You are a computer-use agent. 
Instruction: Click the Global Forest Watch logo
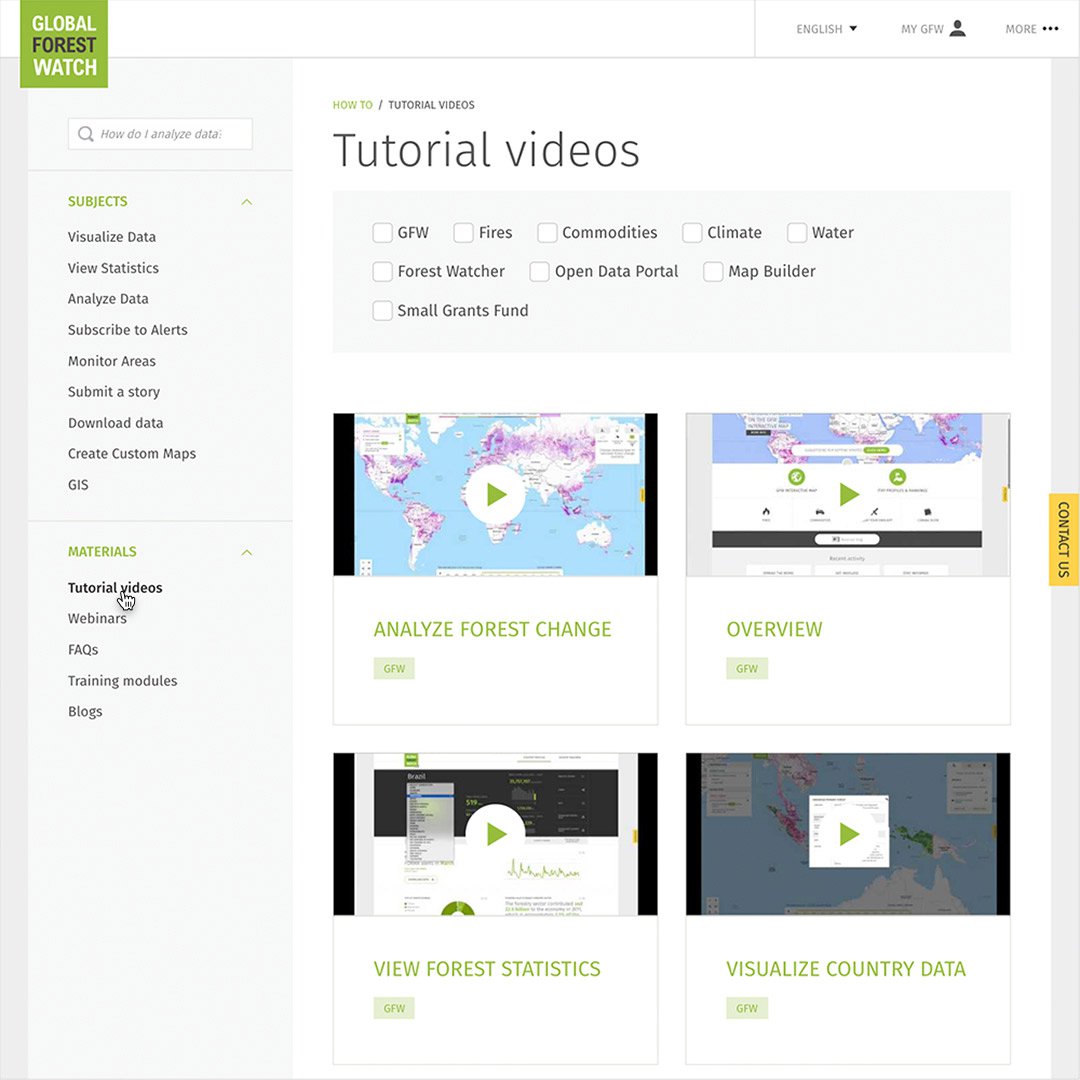point(63,44)
